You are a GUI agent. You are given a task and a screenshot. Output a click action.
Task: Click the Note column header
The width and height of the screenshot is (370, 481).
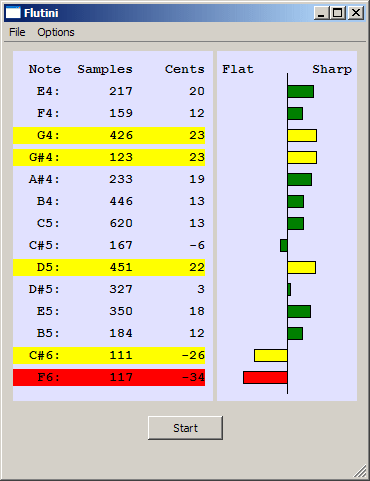(45, 69)
